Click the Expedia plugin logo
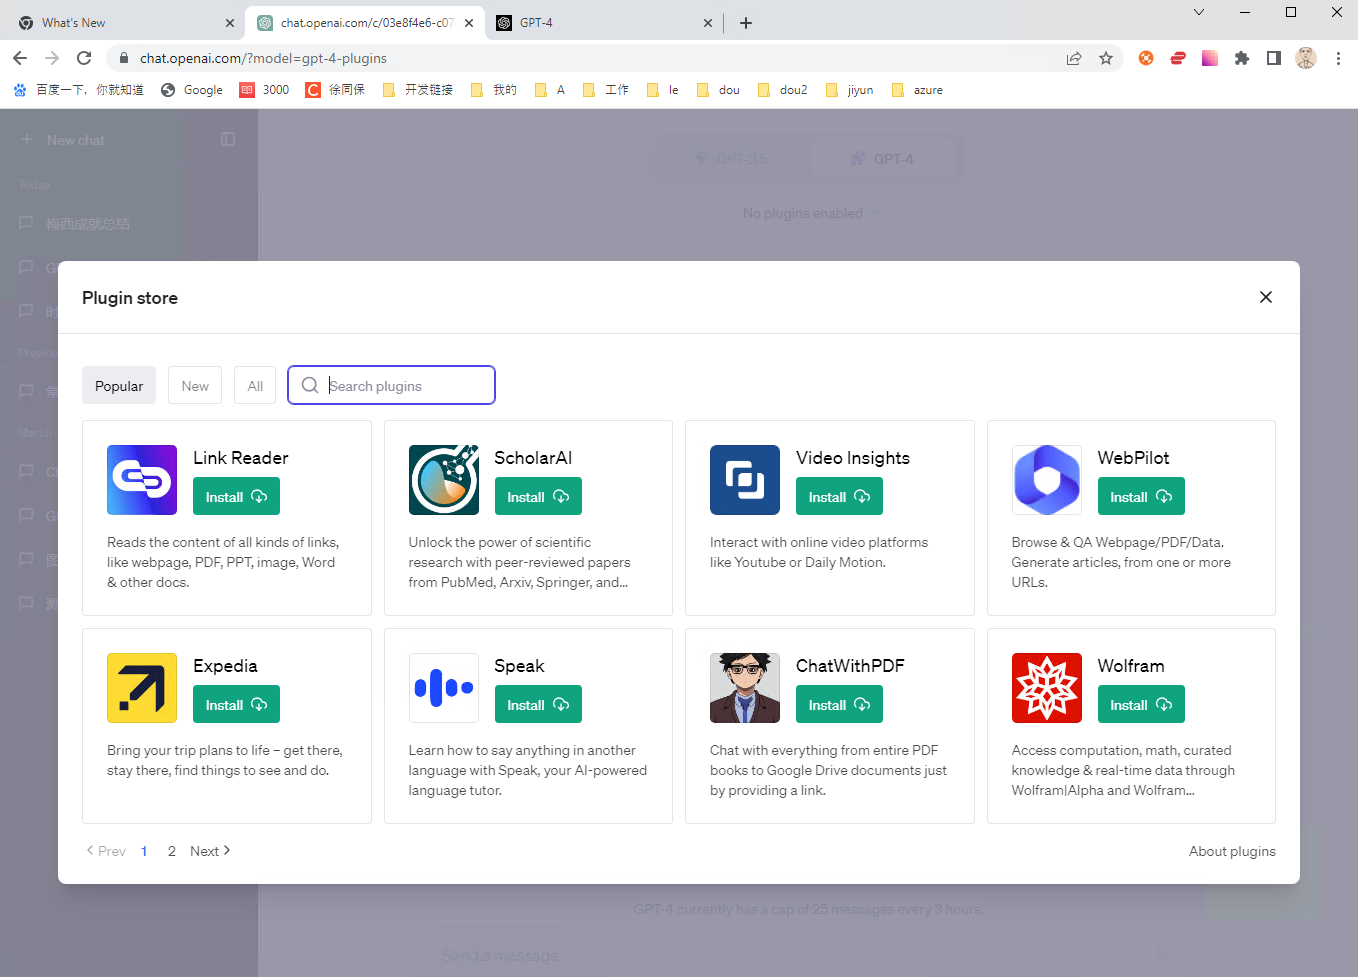The image size is (1358, 977). click(142, 688)
